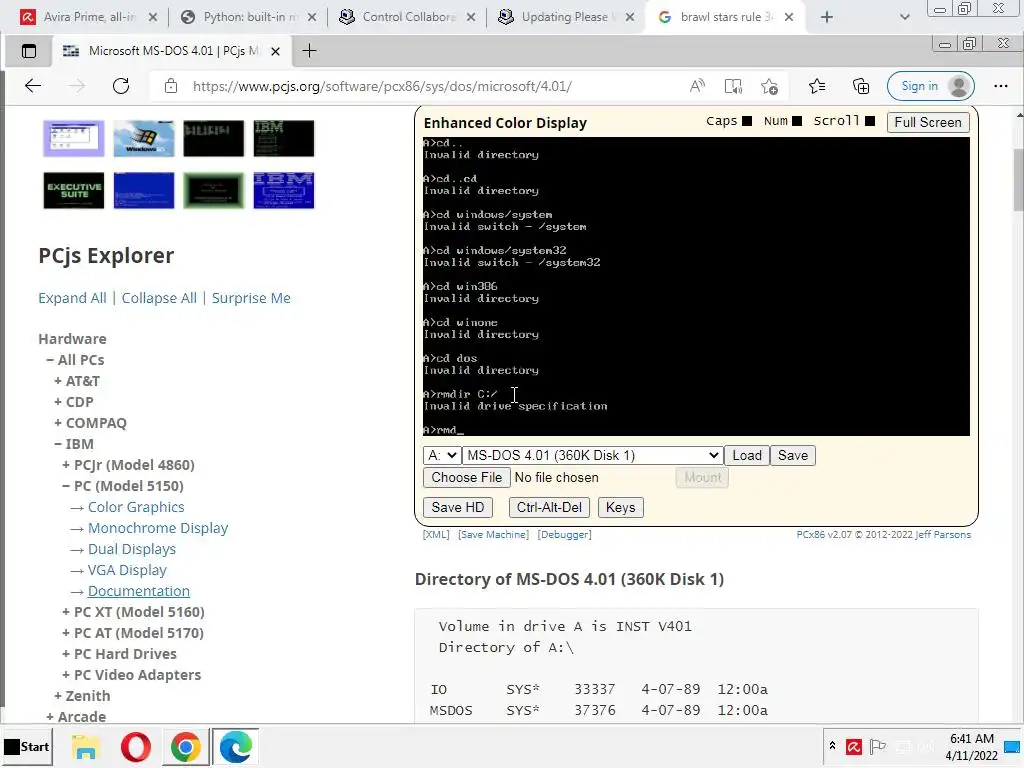The width and height of the screenshot is (1024, 768).
Task: Click the page vertical scrollbar thumb
Action: [1019, 180]
